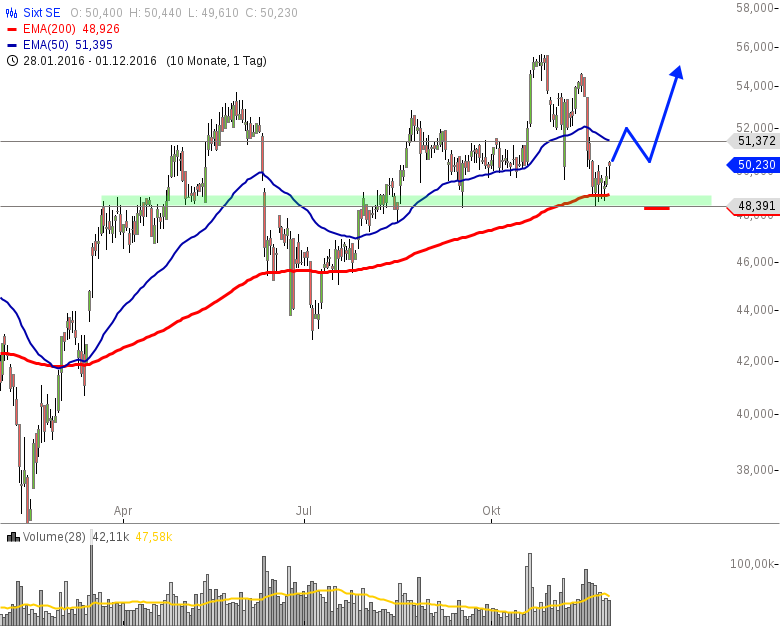Click the EMA(200) 48,926 legend text
Image resolution: width=780 pixels, height=626 pixels.
(x=71, y=29)
